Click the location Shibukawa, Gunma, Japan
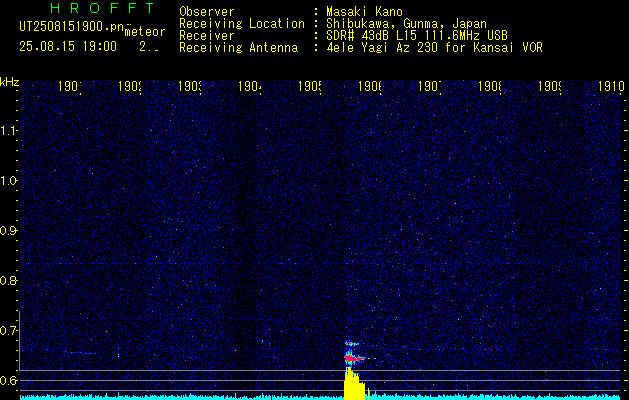This screenshot has height=400, width=629. coord(406,24)
